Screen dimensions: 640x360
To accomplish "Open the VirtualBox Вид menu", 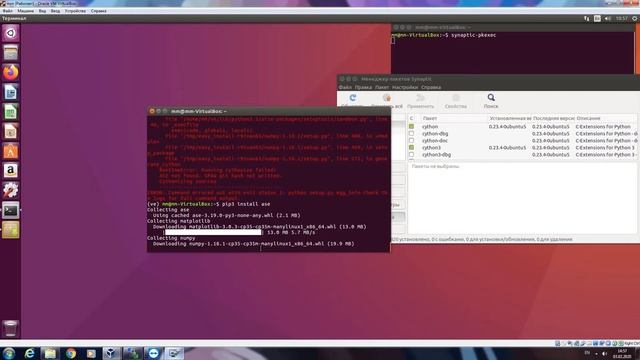I will (42, 11).
